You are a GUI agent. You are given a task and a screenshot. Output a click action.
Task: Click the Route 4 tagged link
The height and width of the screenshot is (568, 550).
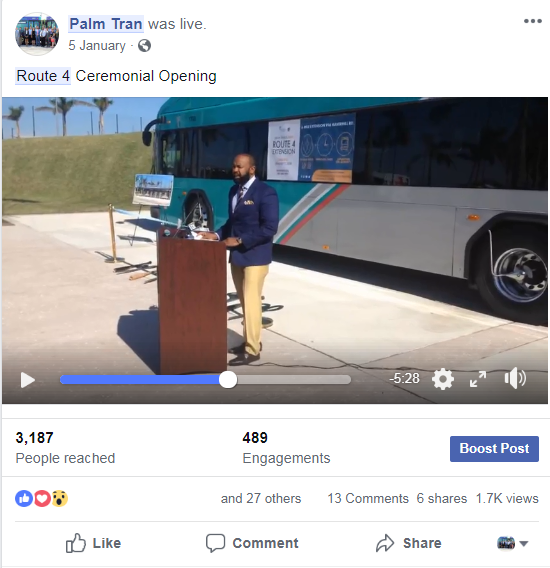tap(43, 76)
